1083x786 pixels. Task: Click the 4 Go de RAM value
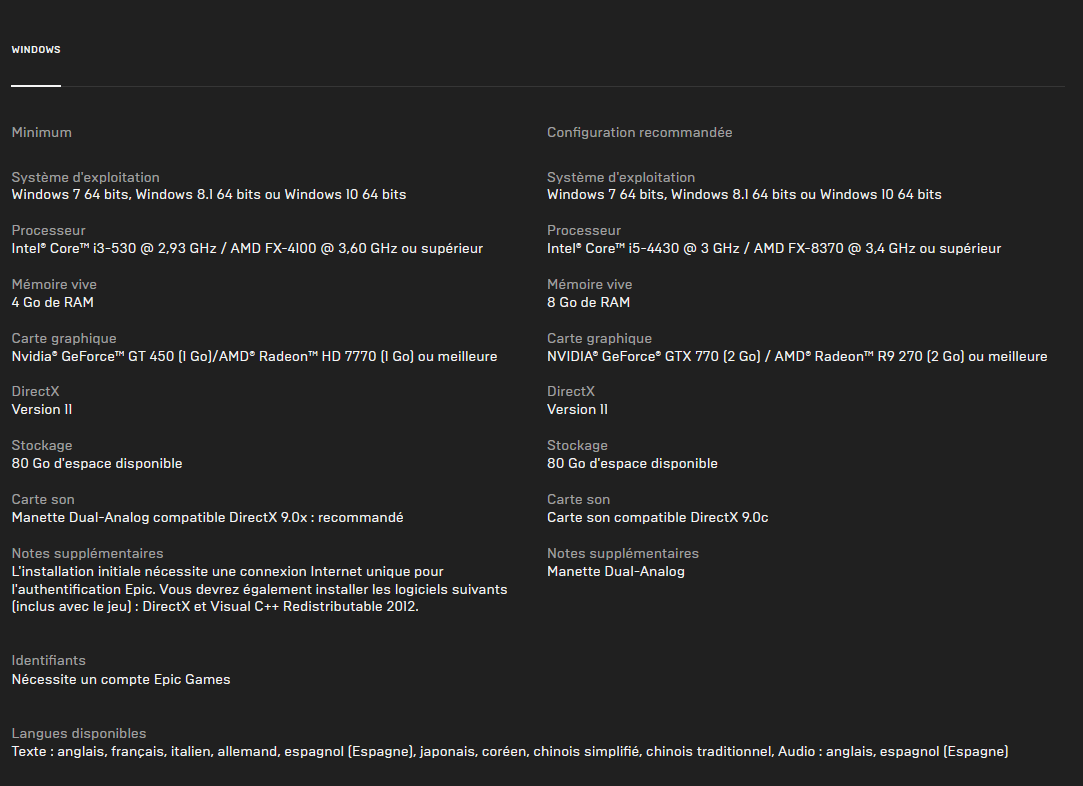point(52,303)
